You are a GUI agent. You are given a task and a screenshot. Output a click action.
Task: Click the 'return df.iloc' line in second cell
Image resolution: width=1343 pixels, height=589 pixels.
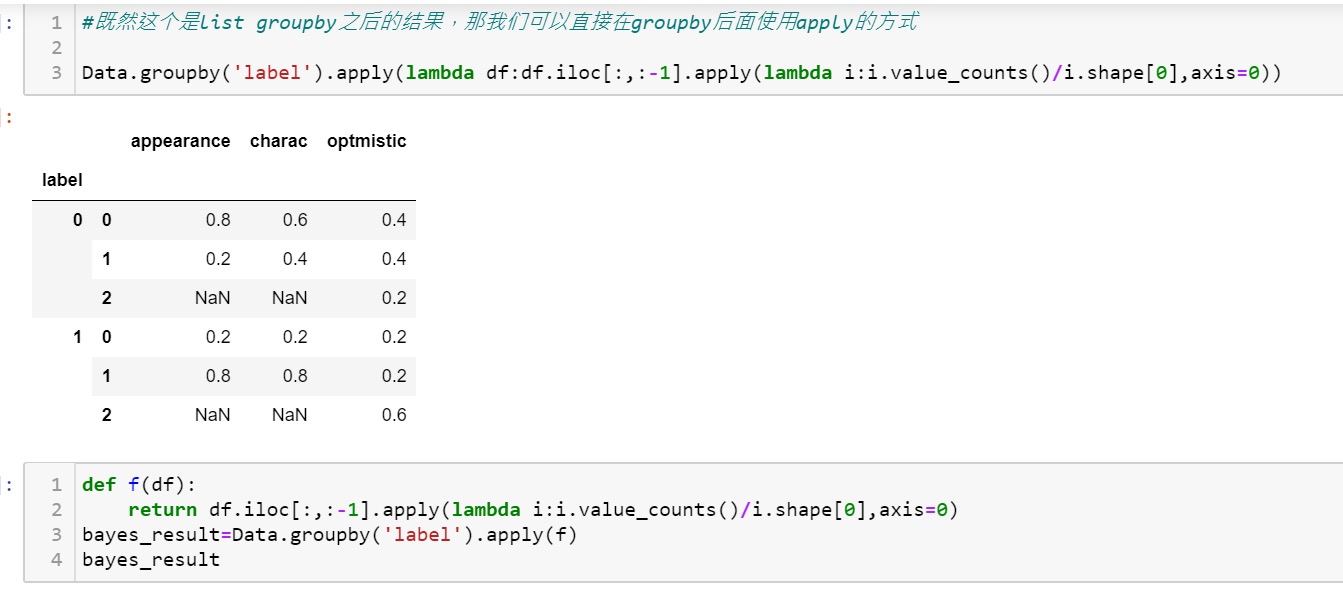click(x=542, y=510)
